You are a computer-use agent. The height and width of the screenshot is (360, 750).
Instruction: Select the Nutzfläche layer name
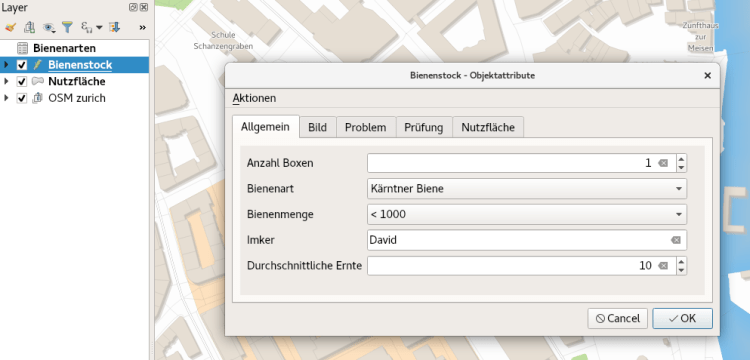point(77,81)
